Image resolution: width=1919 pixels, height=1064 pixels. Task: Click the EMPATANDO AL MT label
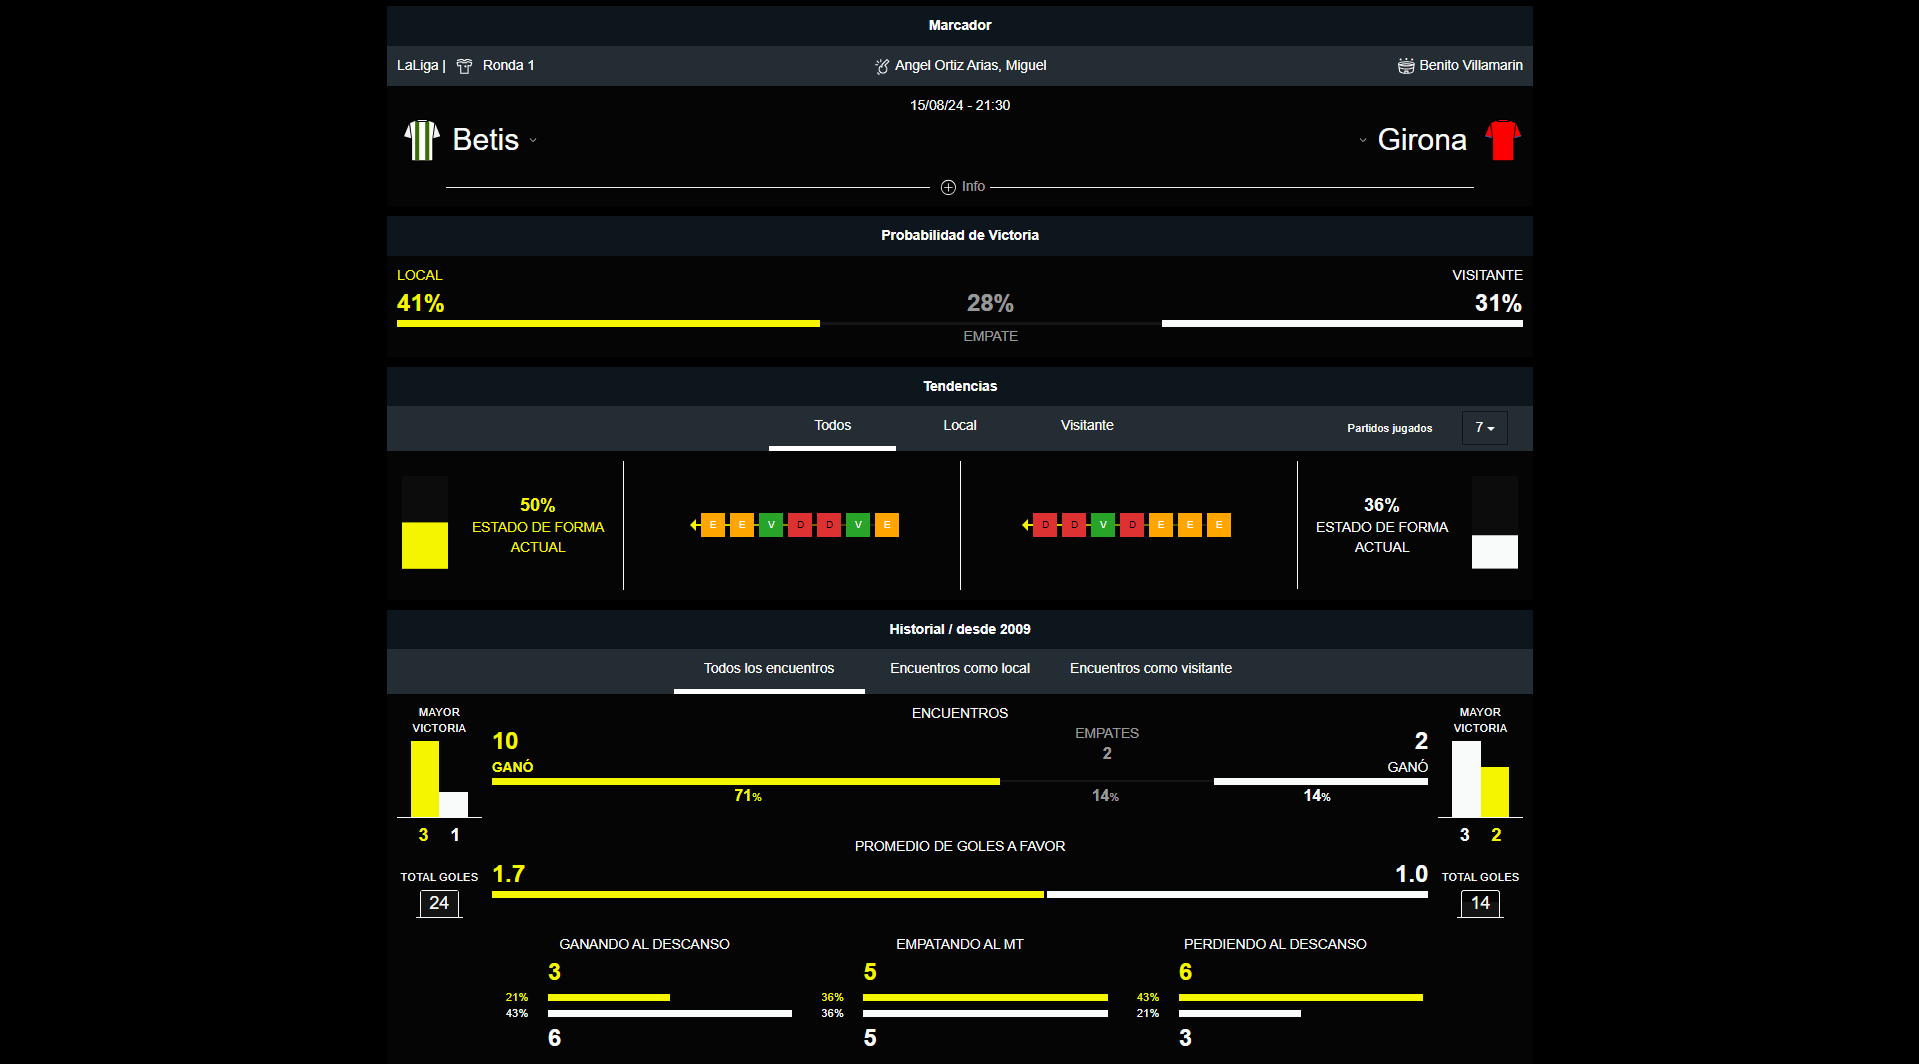point(960,945)
